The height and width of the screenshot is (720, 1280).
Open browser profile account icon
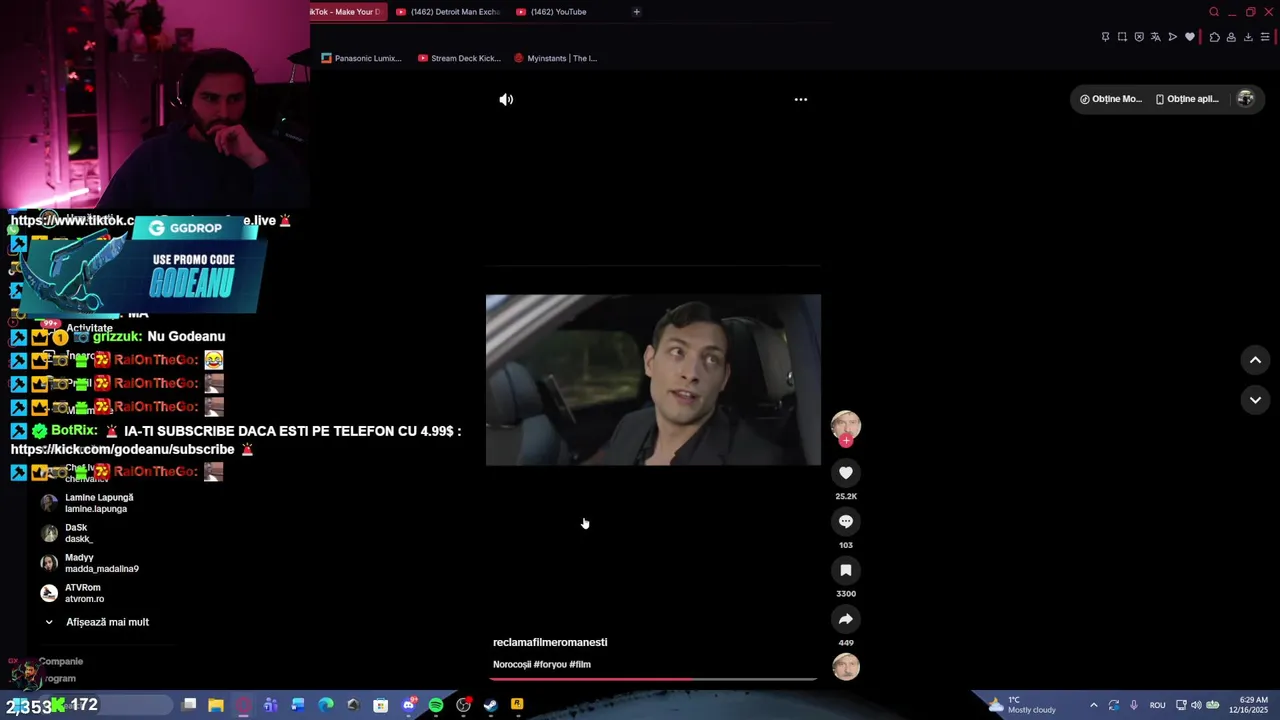[x=1231, y=37]
